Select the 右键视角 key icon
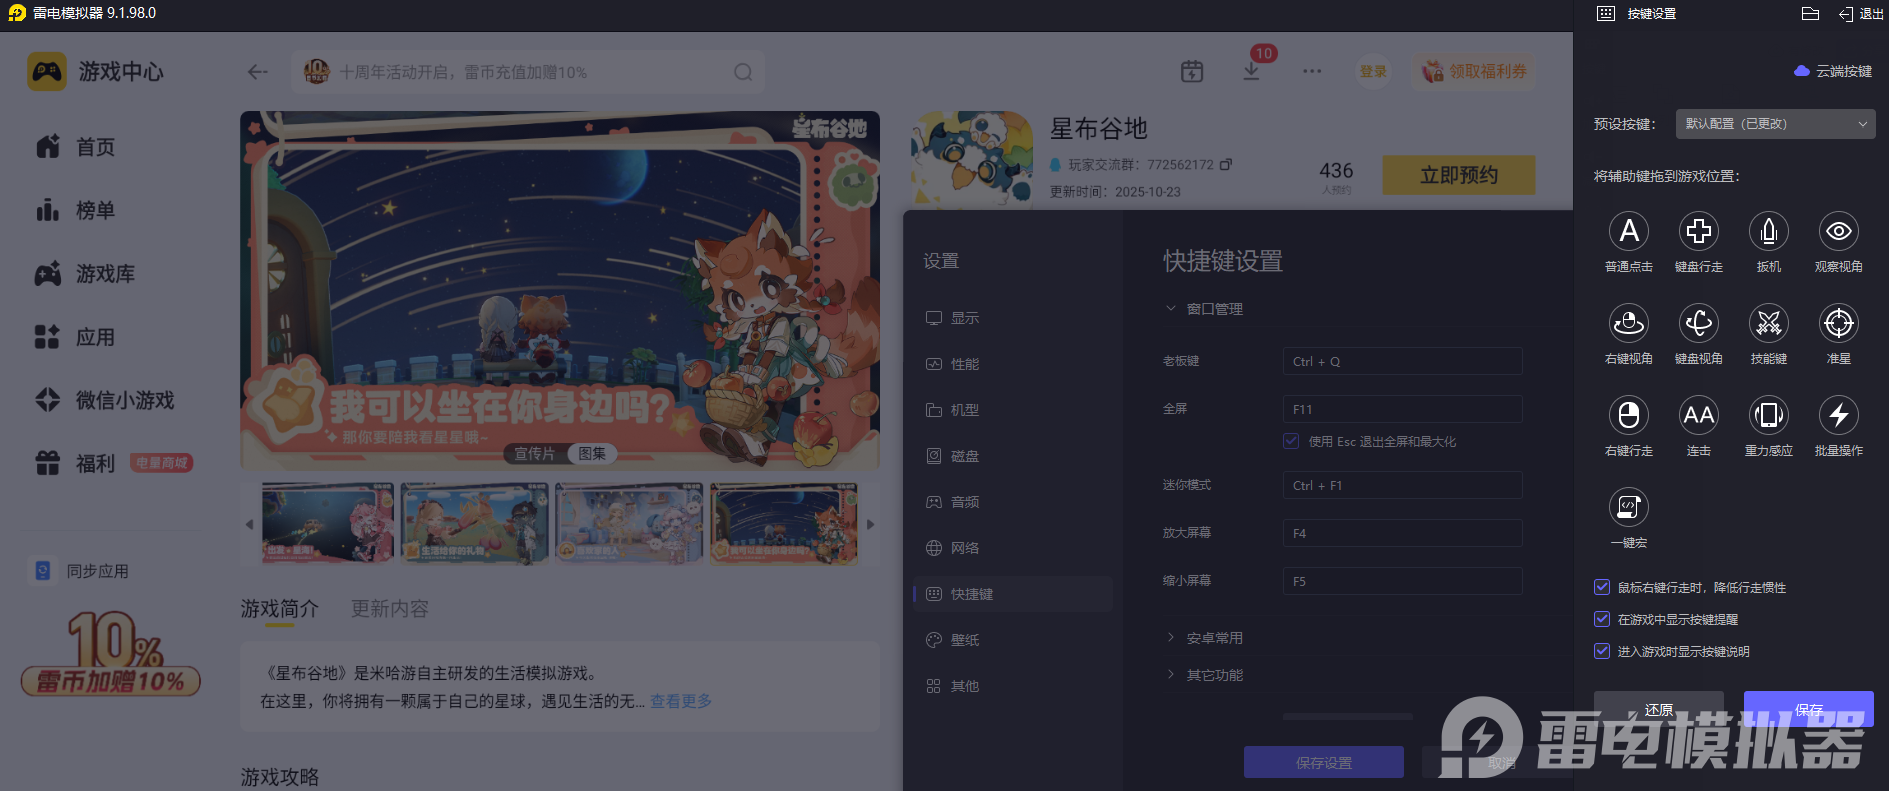The width and height of the screenshot is (1889, 791). tap(1629, 323)
